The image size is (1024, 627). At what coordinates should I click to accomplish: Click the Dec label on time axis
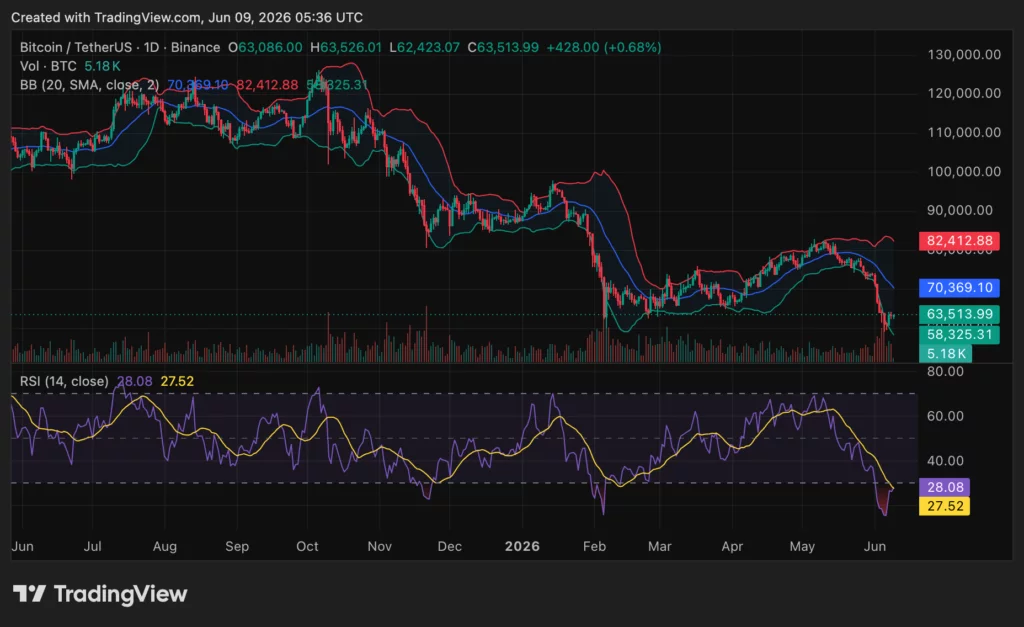[x=450, y=546]
